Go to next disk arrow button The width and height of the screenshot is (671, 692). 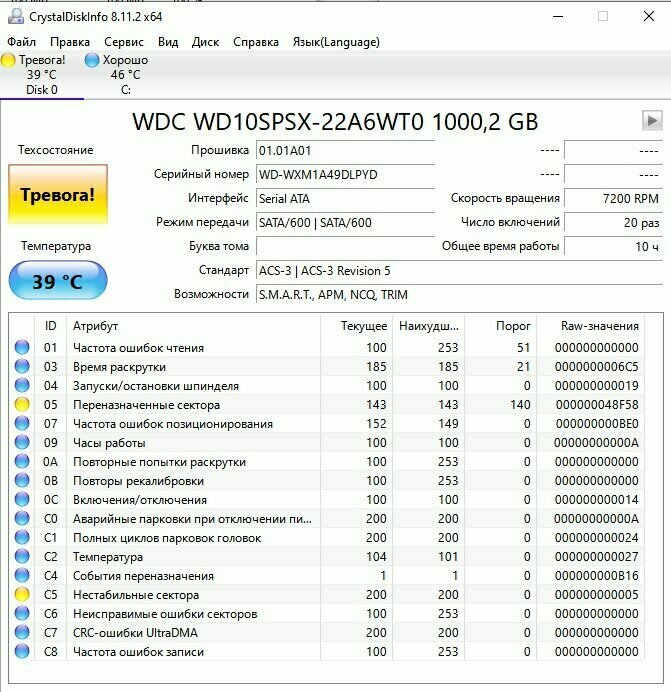[x=652, y=120]
